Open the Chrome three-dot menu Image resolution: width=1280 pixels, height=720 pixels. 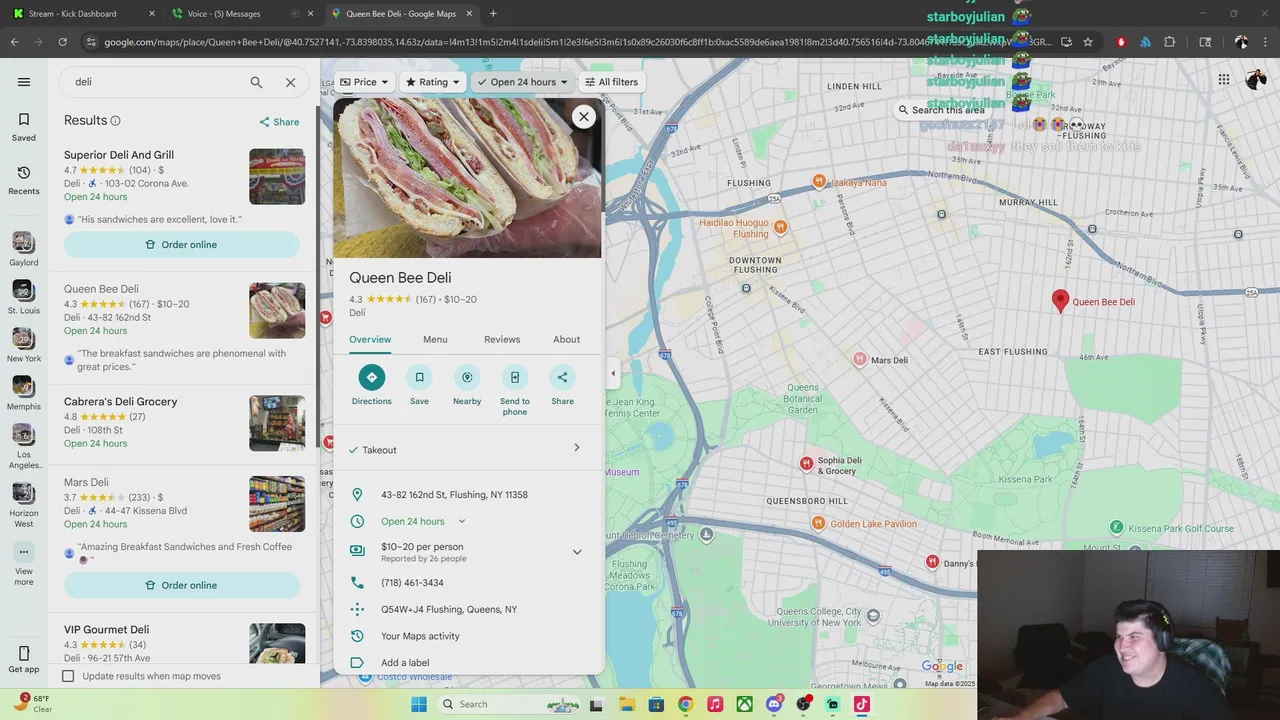[x=1265, y=42]
